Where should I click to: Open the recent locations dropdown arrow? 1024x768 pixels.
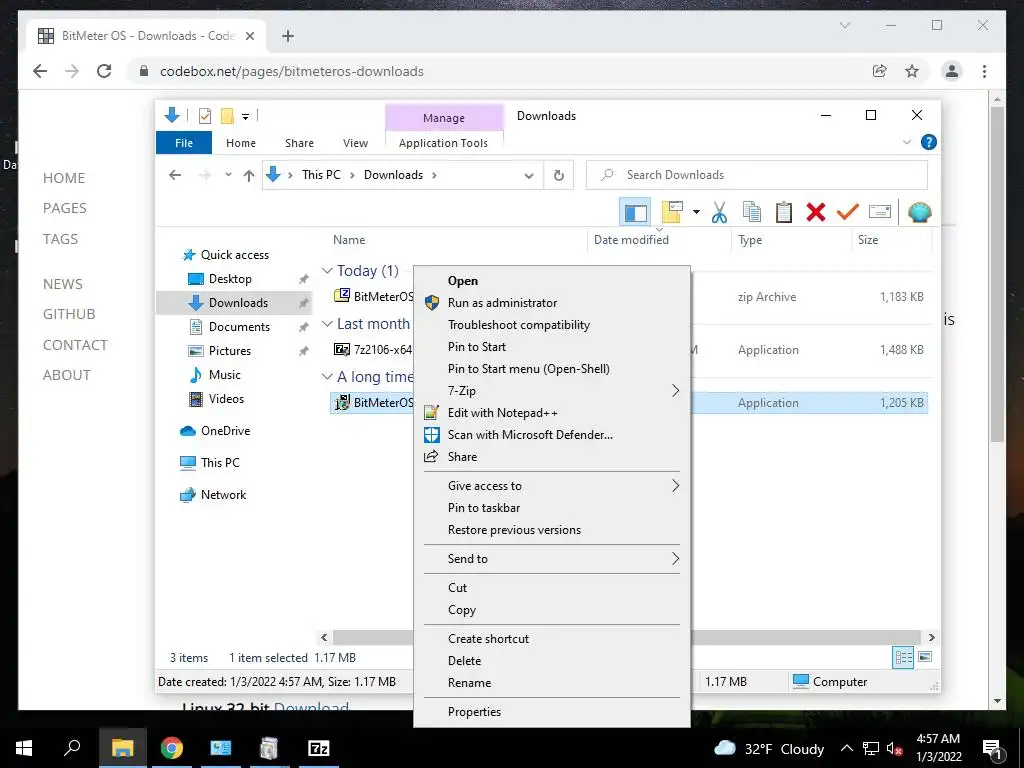(x=228, y=175)
